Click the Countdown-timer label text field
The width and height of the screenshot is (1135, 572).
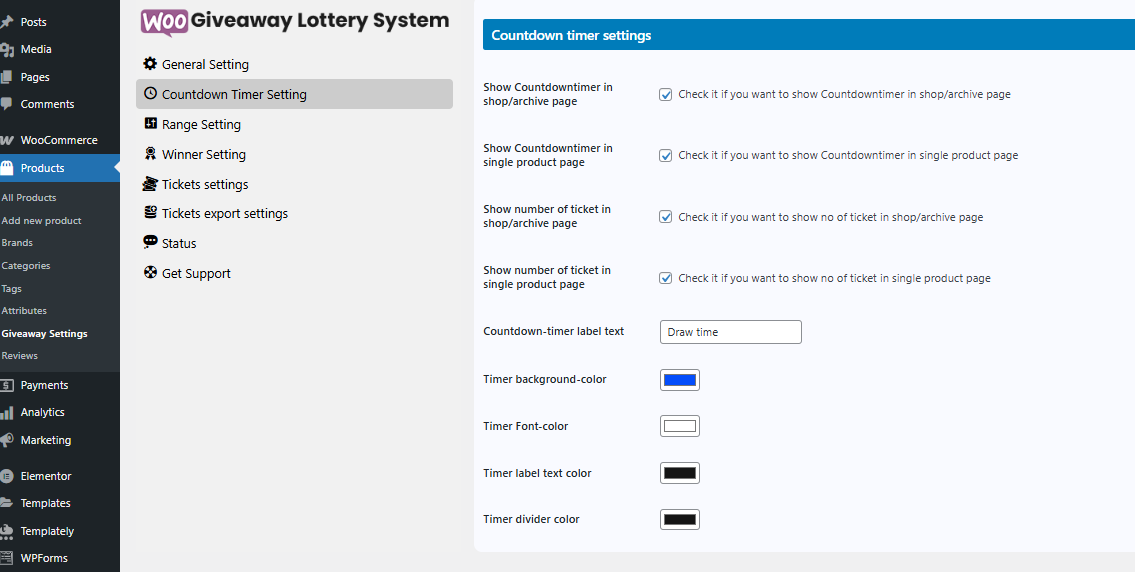coord(730,332)
